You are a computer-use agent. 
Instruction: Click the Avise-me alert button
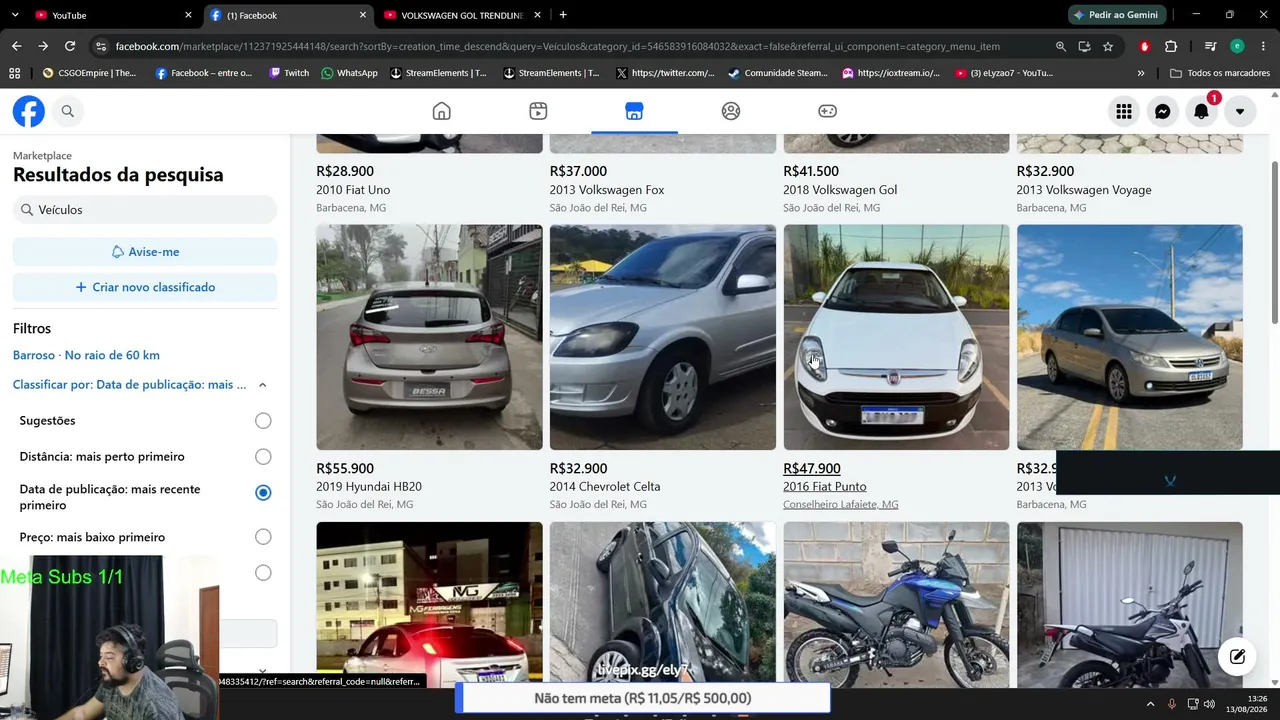click(145, 252)
